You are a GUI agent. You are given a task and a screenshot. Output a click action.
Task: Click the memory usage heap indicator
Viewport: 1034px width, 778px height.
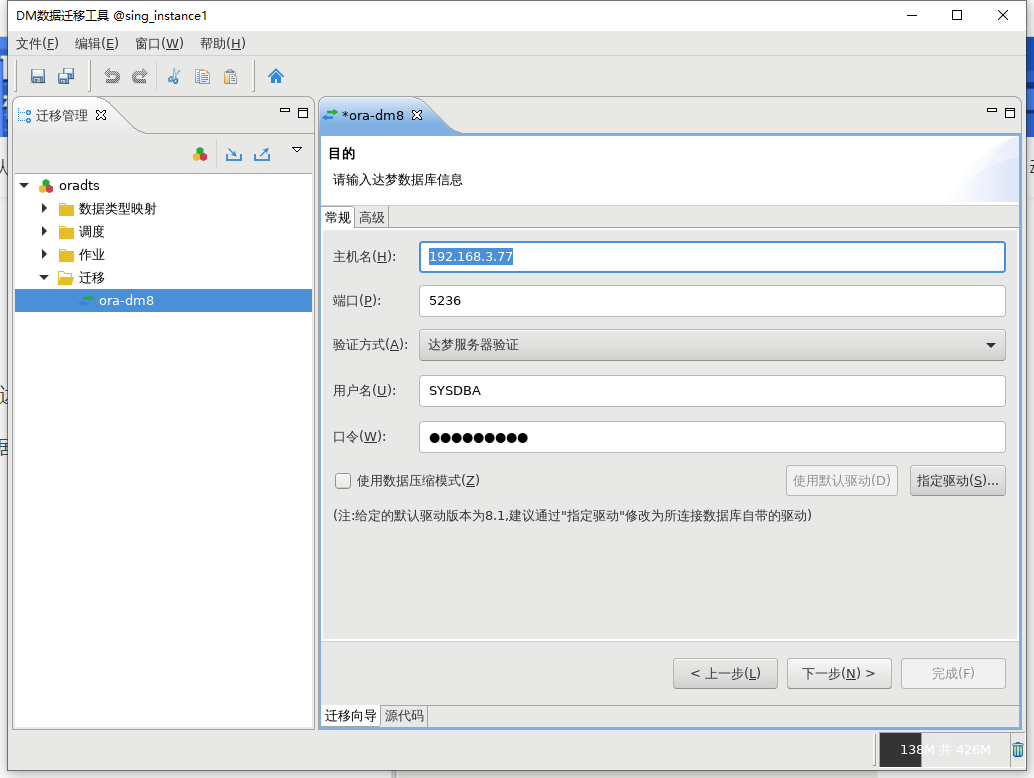pos(944,750)
